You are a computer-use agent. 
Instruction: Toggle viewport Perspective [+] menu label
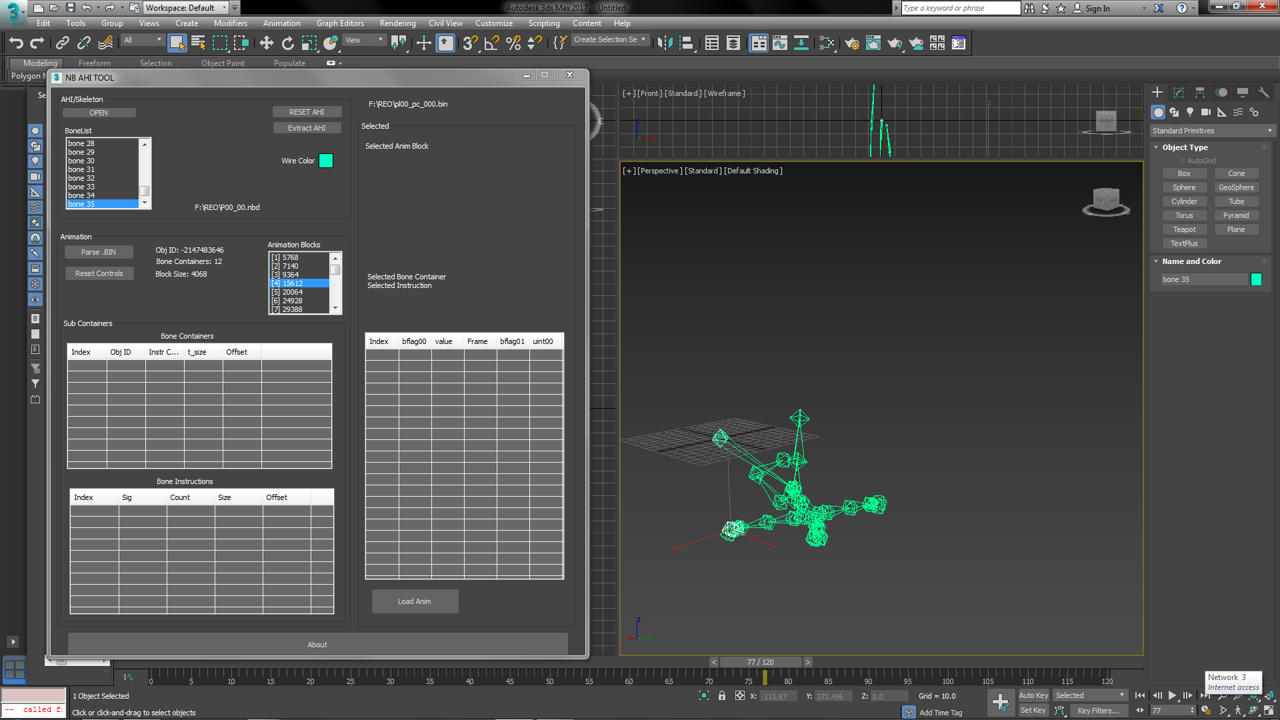tap(629, 171)
